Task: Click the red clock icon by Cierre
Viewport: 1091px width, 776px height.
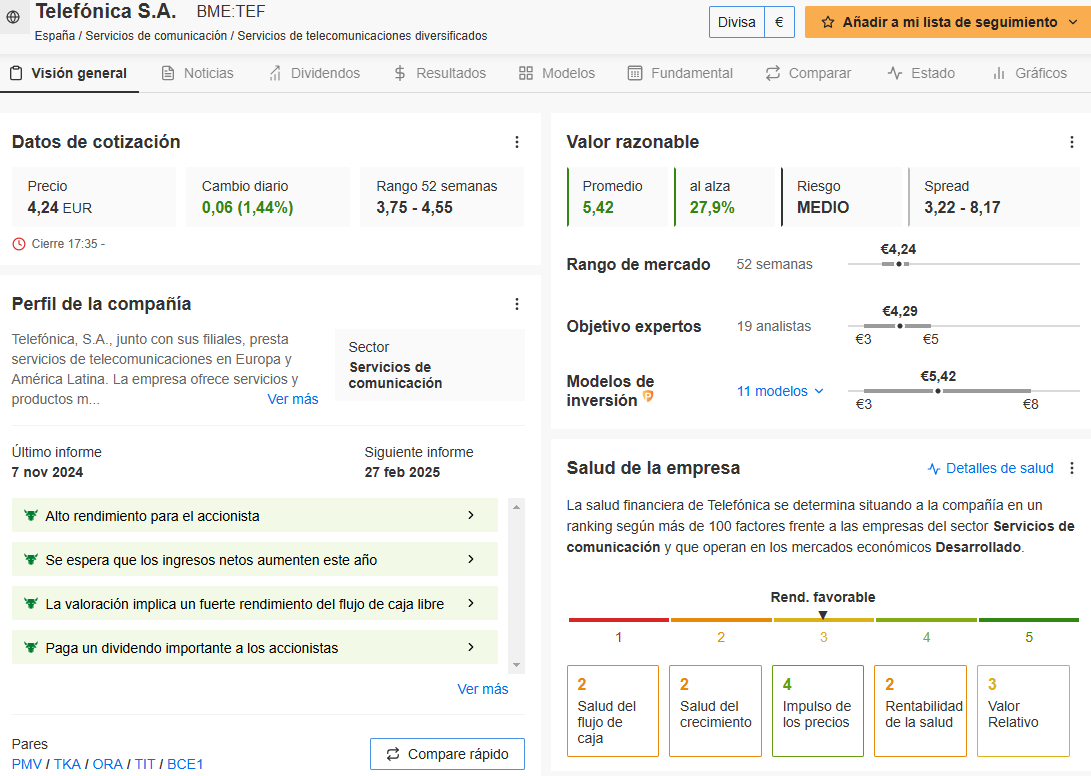Action: (19, 244)
